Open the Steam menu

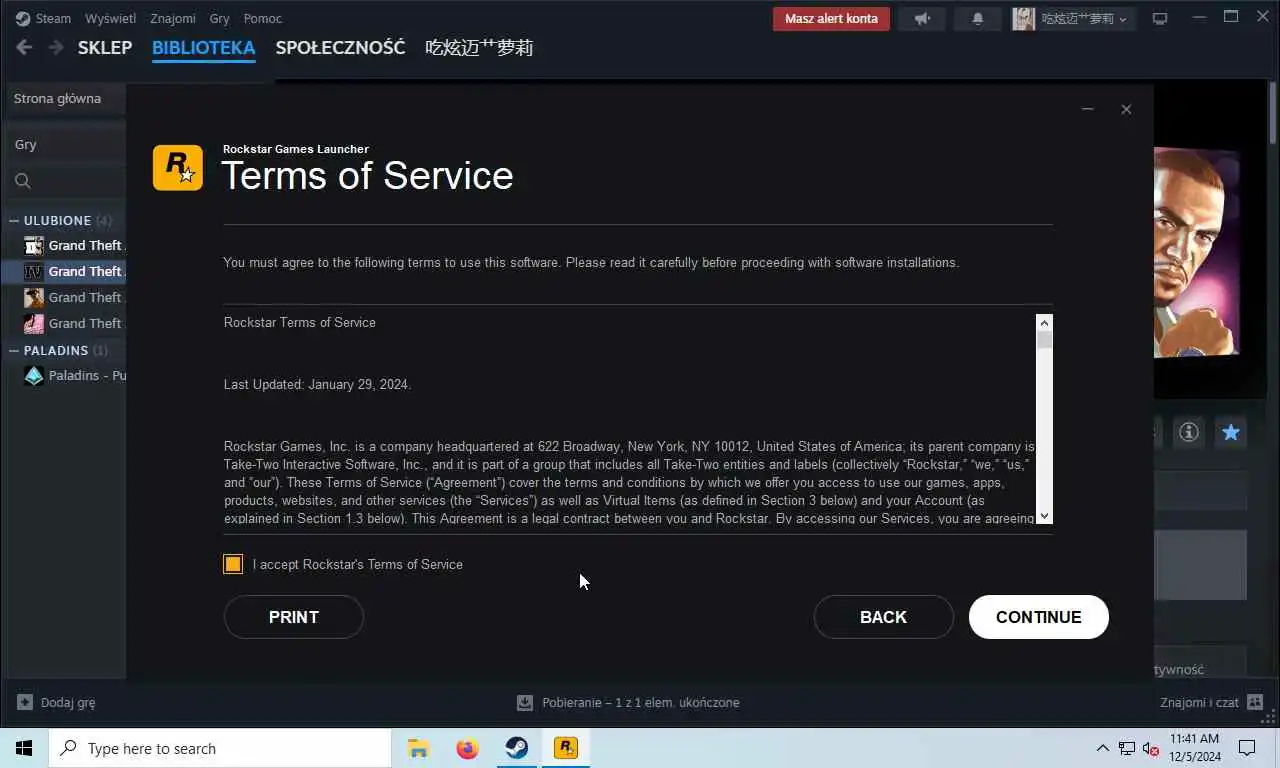point(53,18)
